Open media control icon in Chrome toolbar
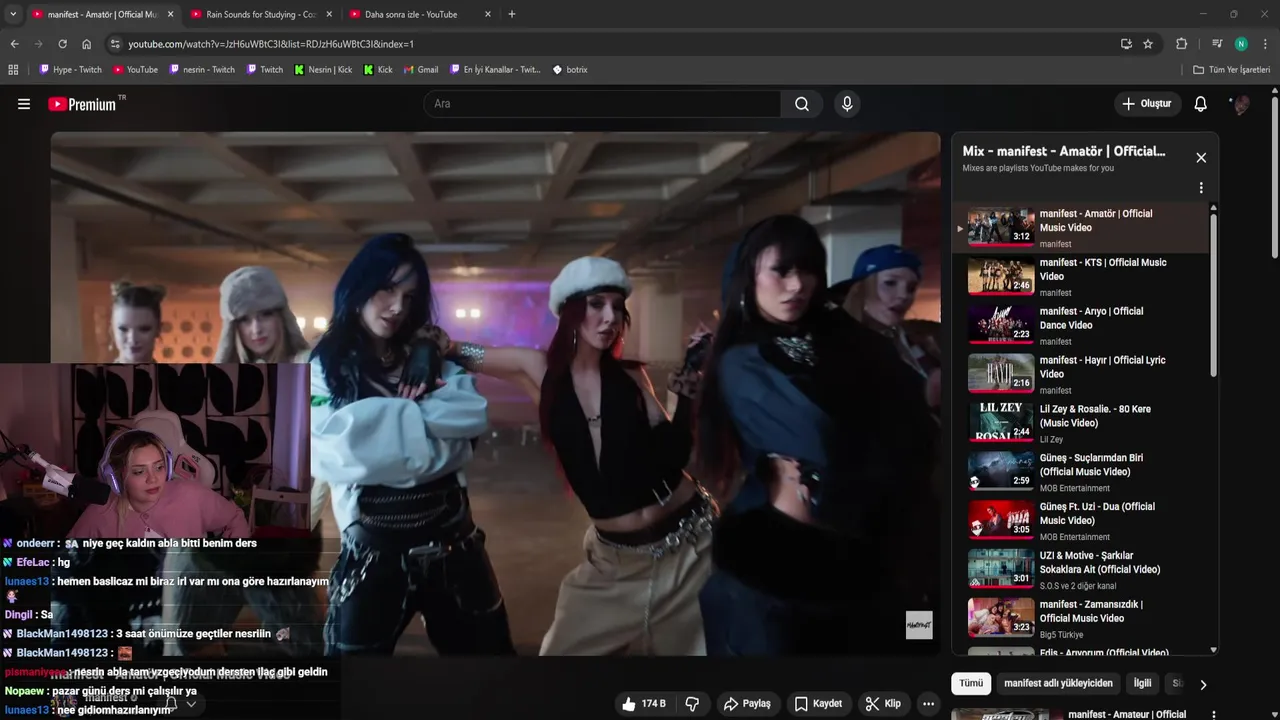The image size is (1280, 720). (1217, 44)
